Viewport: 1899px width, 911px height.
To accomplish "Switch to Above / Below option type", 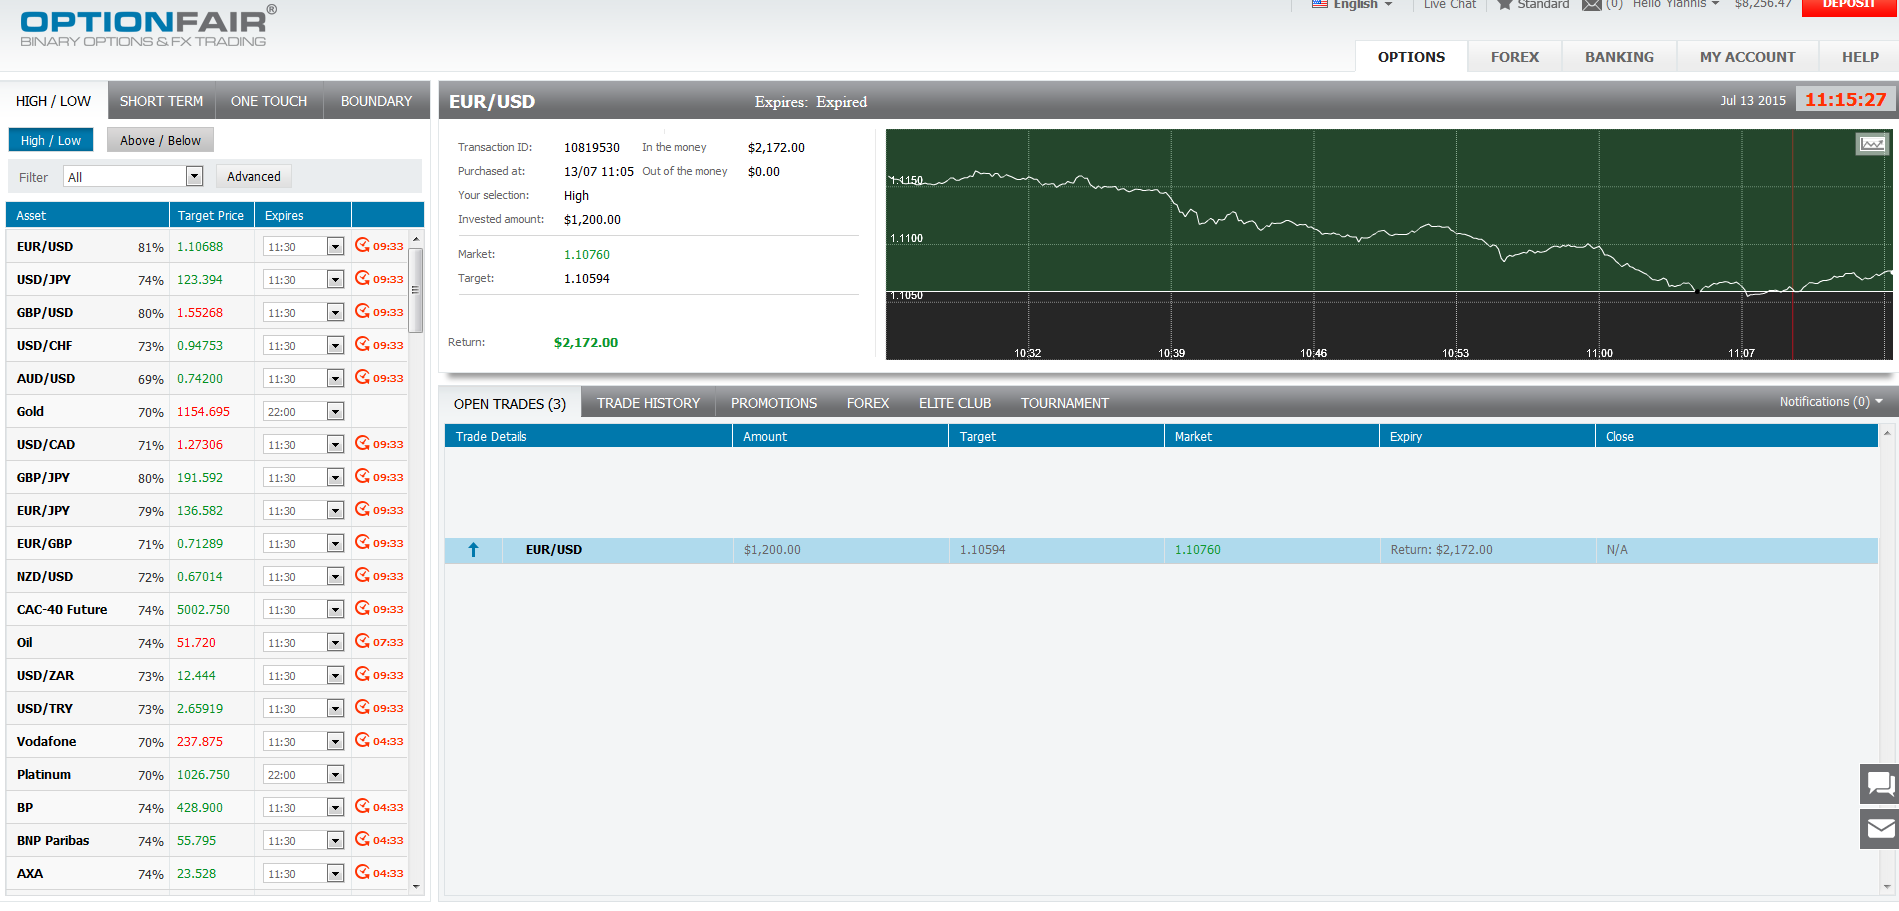I will [x=160, y=141].
